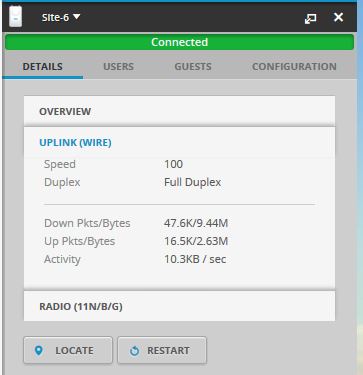Expand the Overview section
363x375 pixels.
[x=179, y=111]
